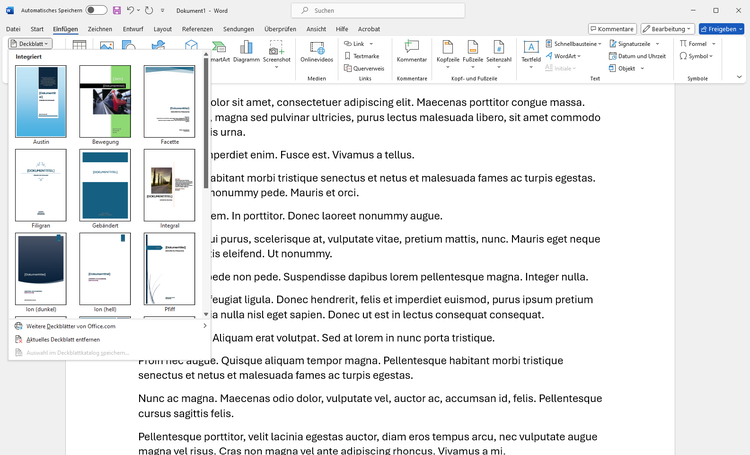Viewport: 750px width, 455px height.
Task: Click the 3D-Modelle cube icon
Action: [x=191, y=44]
